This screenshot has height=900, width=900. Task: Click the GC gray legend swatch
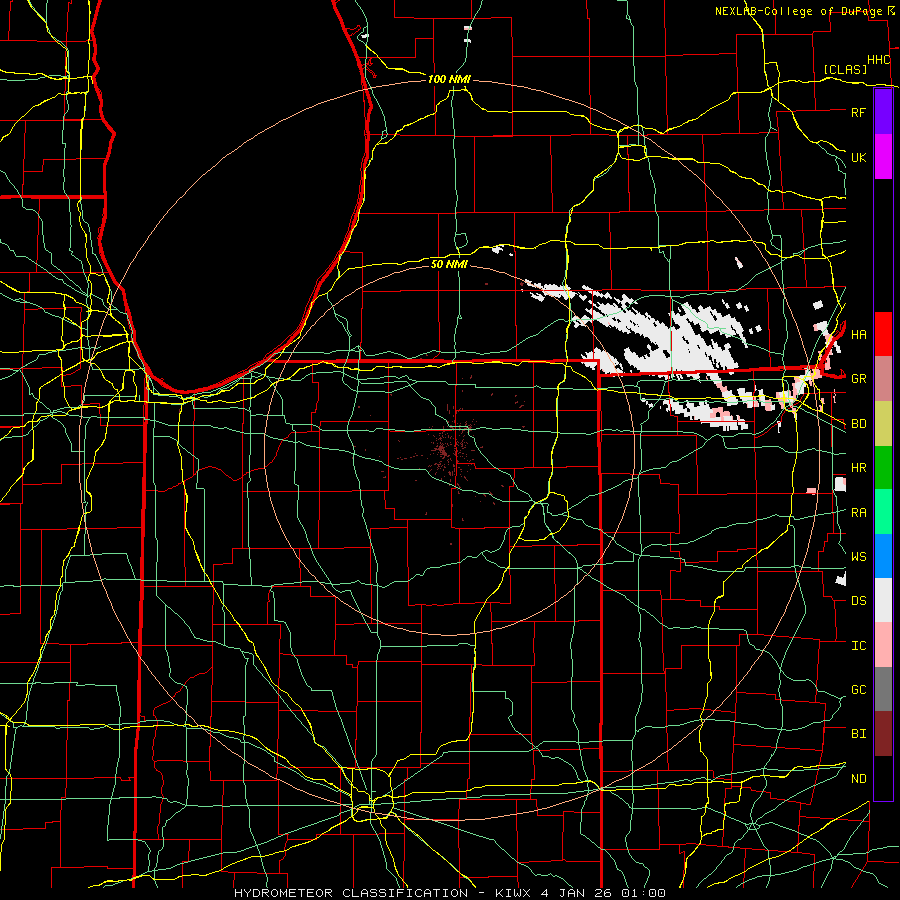(x=883, y=689)
